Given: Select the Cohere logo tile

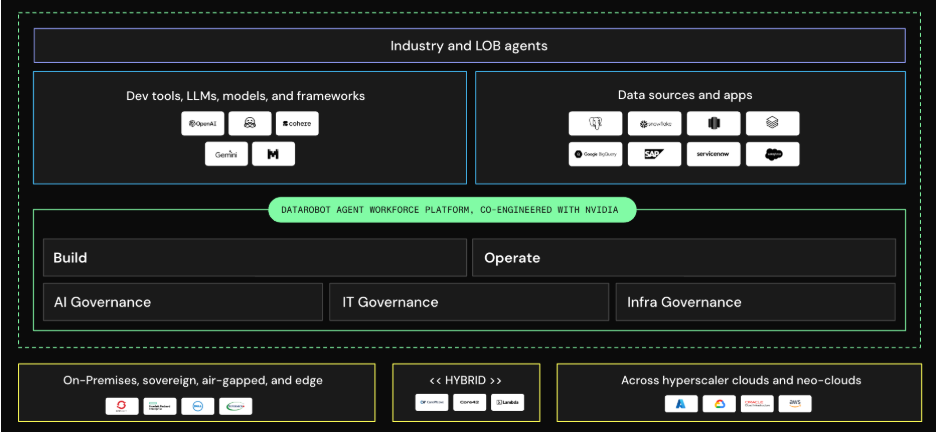Looking at the screenshot, I should tap(297, 124).
